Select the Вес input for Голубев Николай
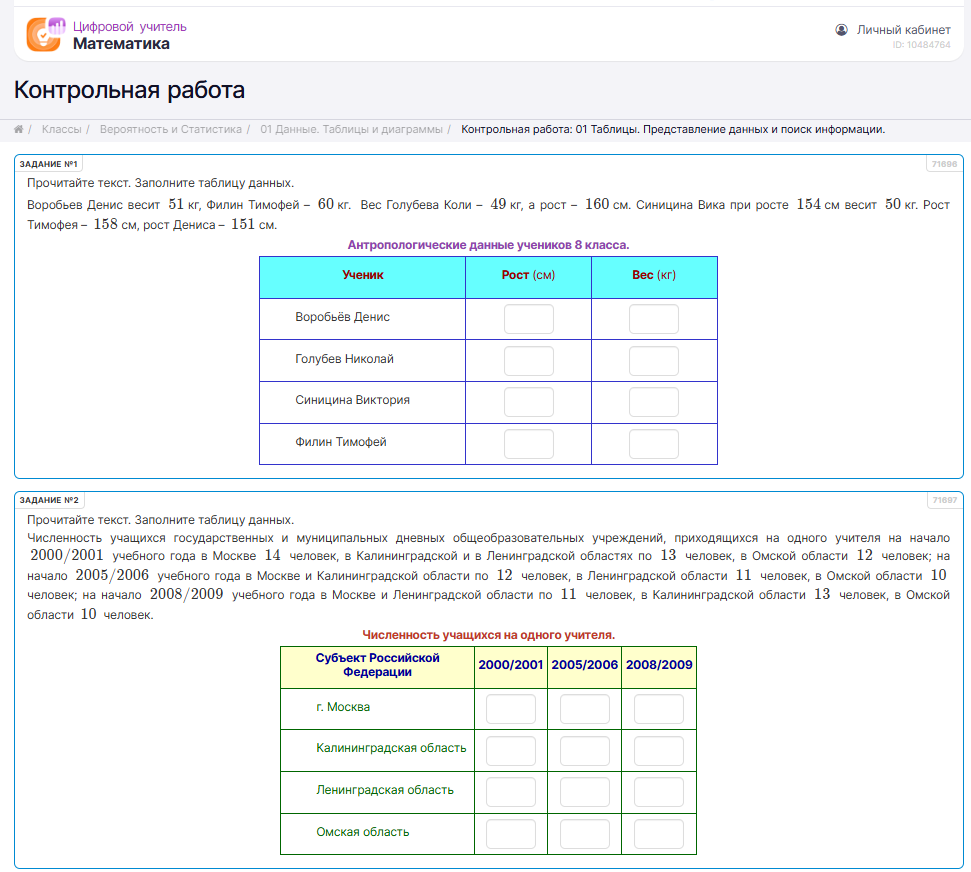The image size is (971, 872). [x=654, y=361]
